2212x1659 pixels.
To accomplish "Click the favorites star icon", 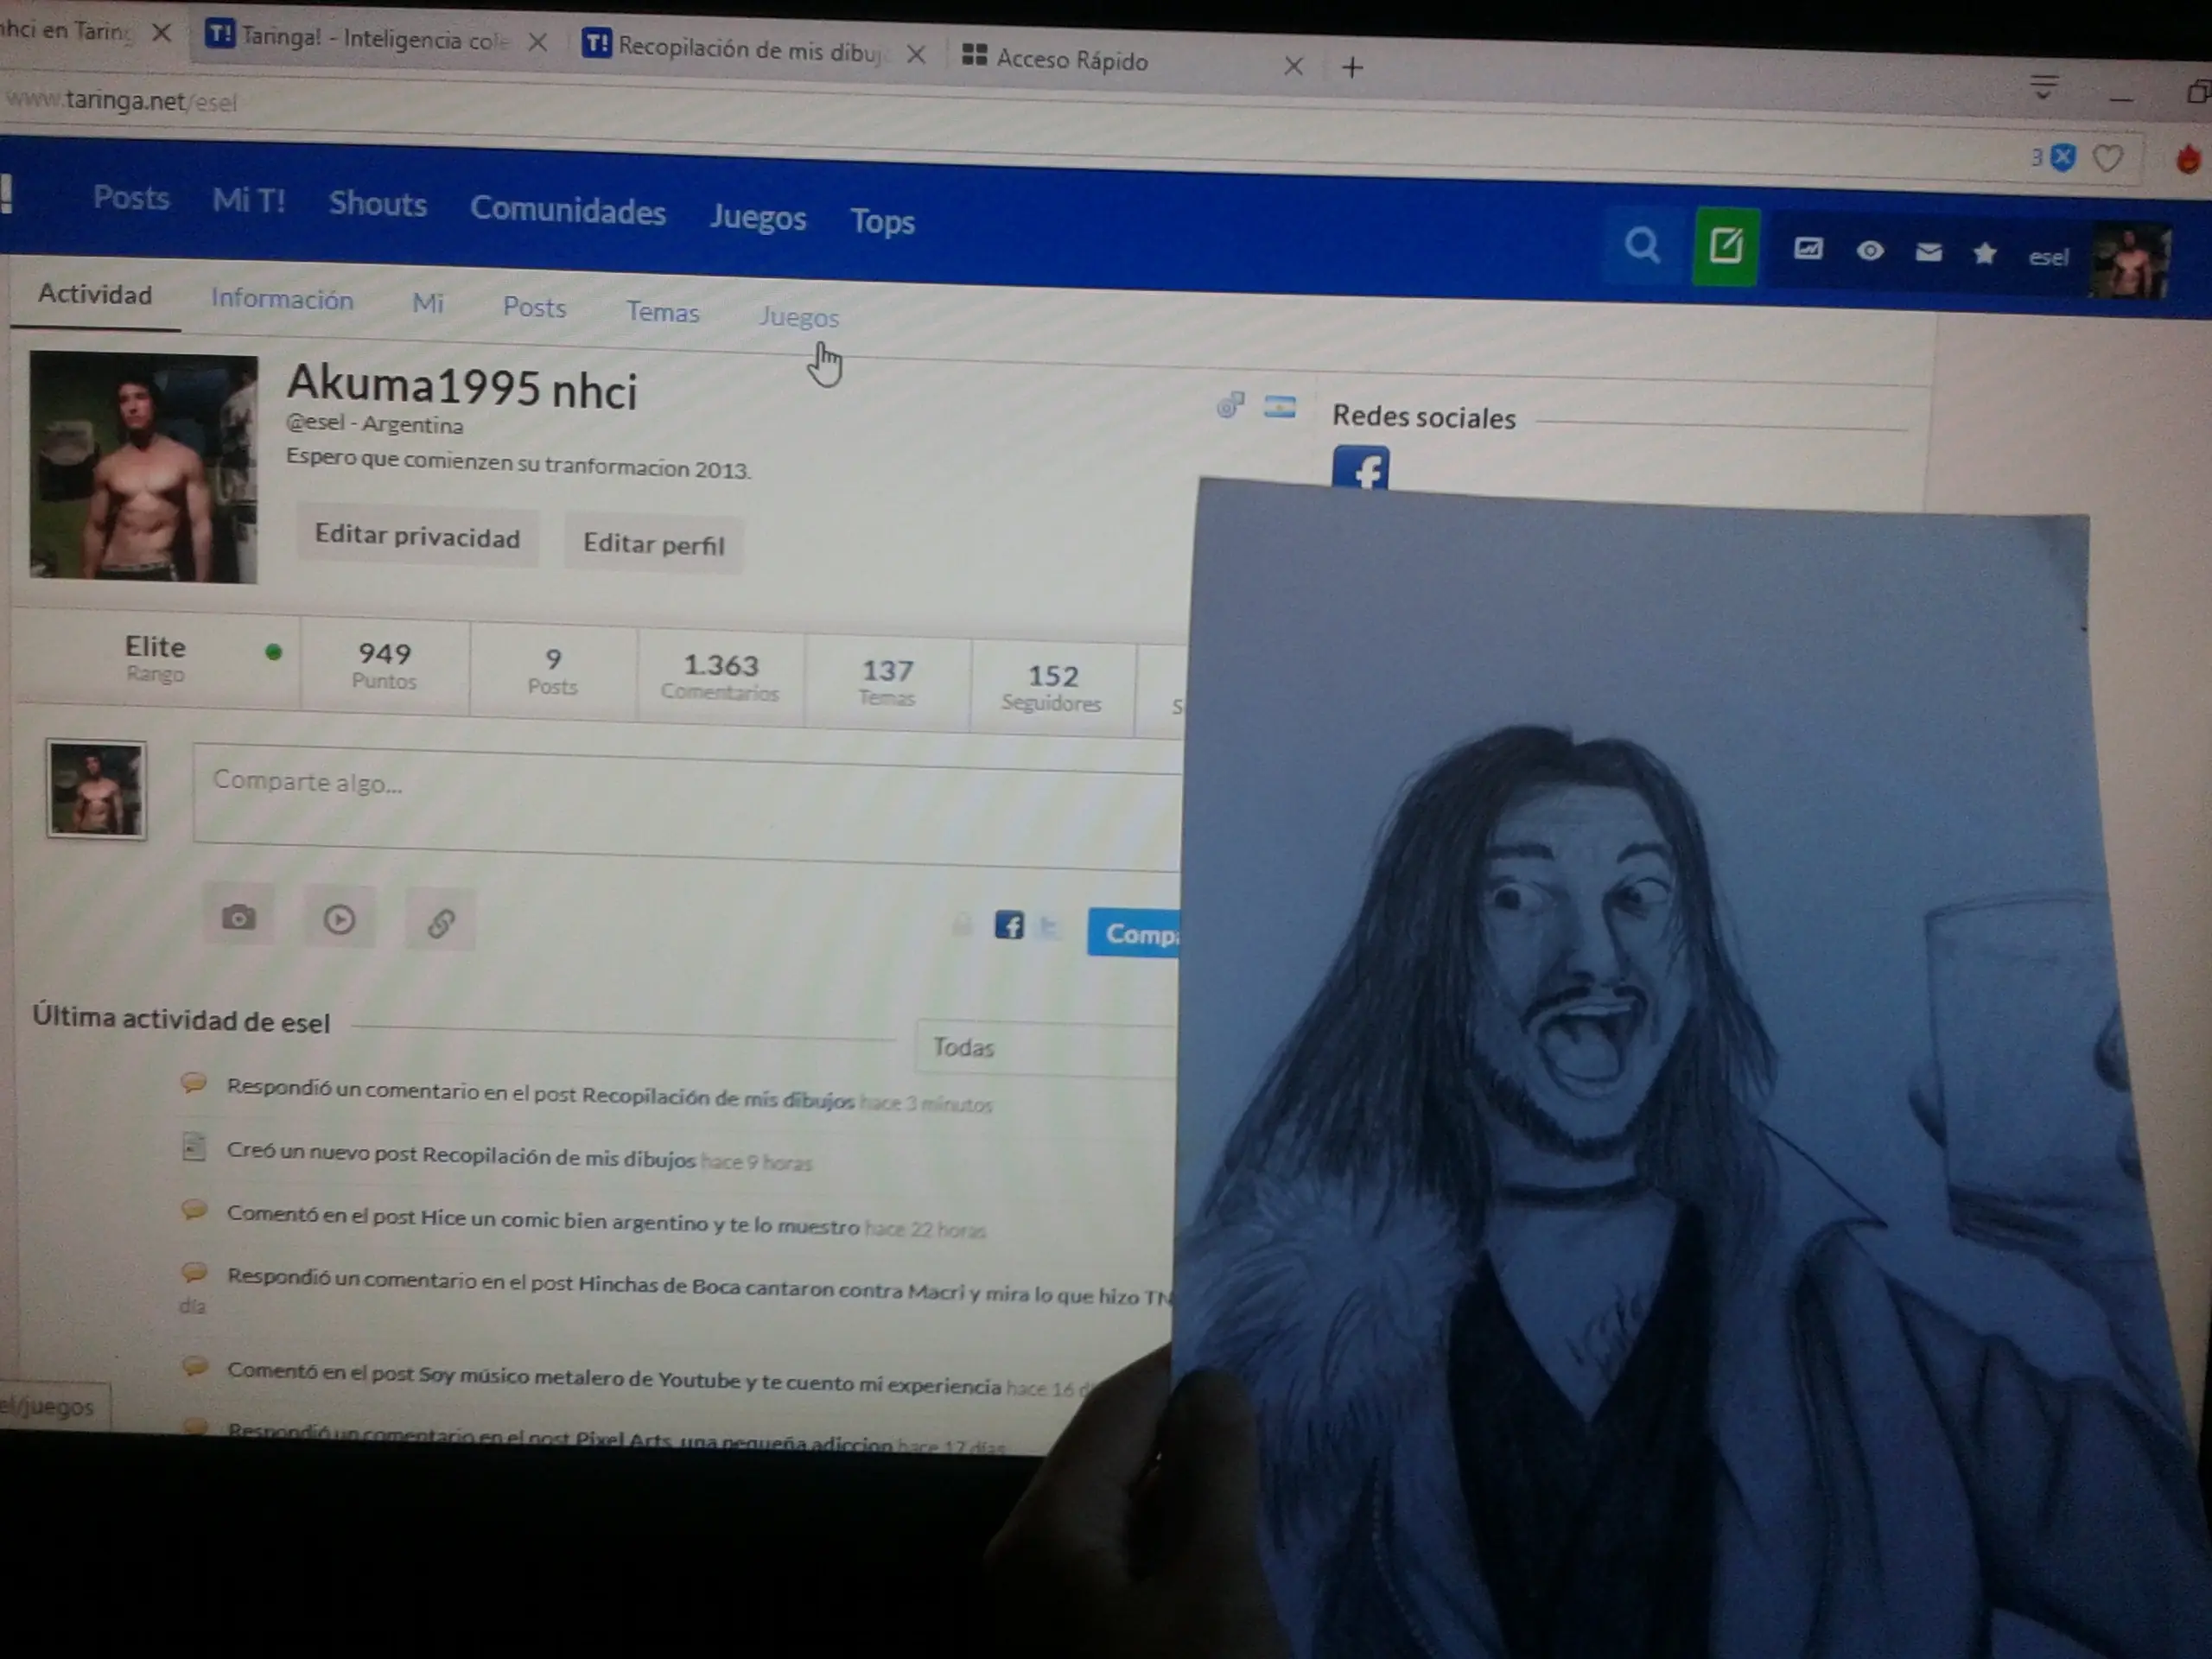I will (1985, 254).
